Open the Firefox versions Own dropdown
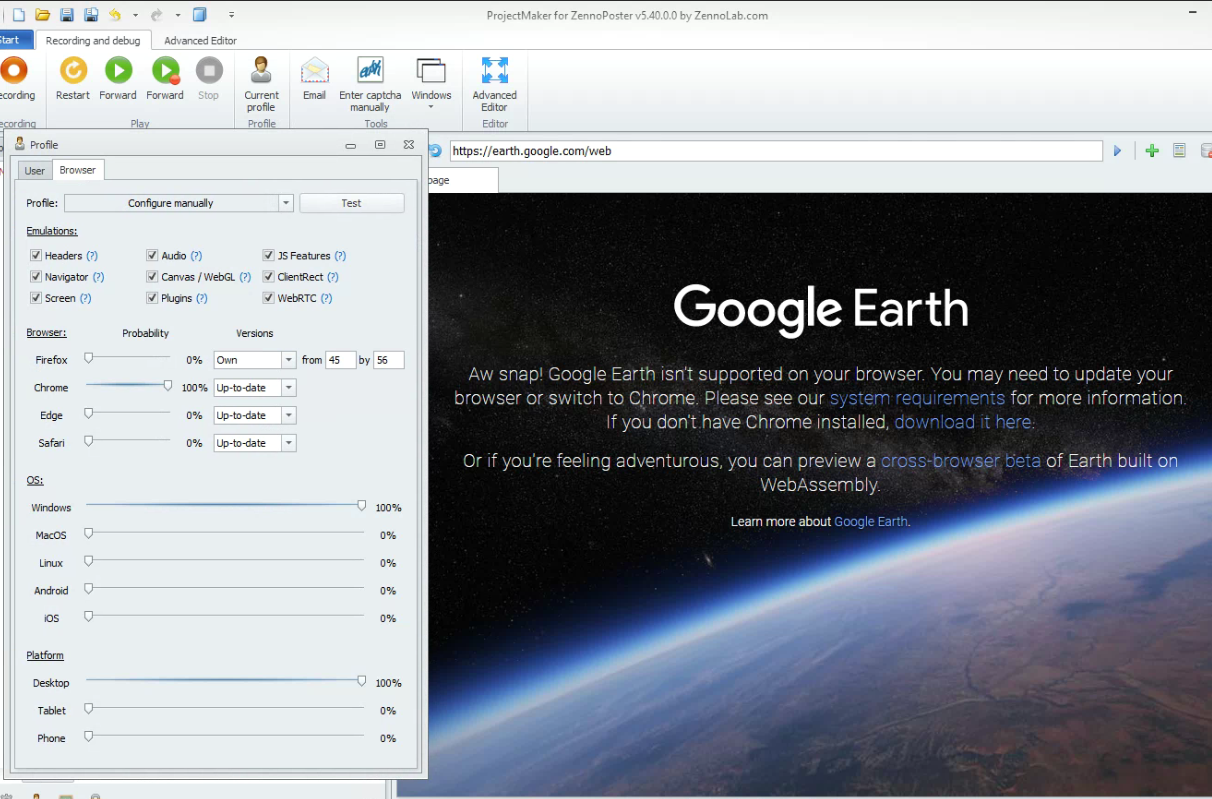 click(289, 360)
